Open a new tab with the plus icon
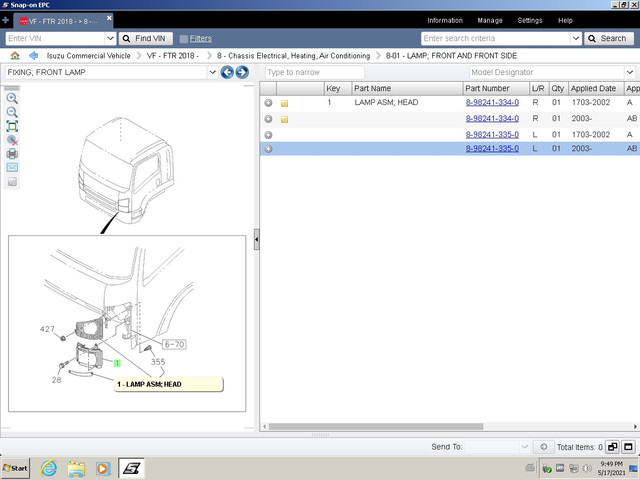 [5, 20]
